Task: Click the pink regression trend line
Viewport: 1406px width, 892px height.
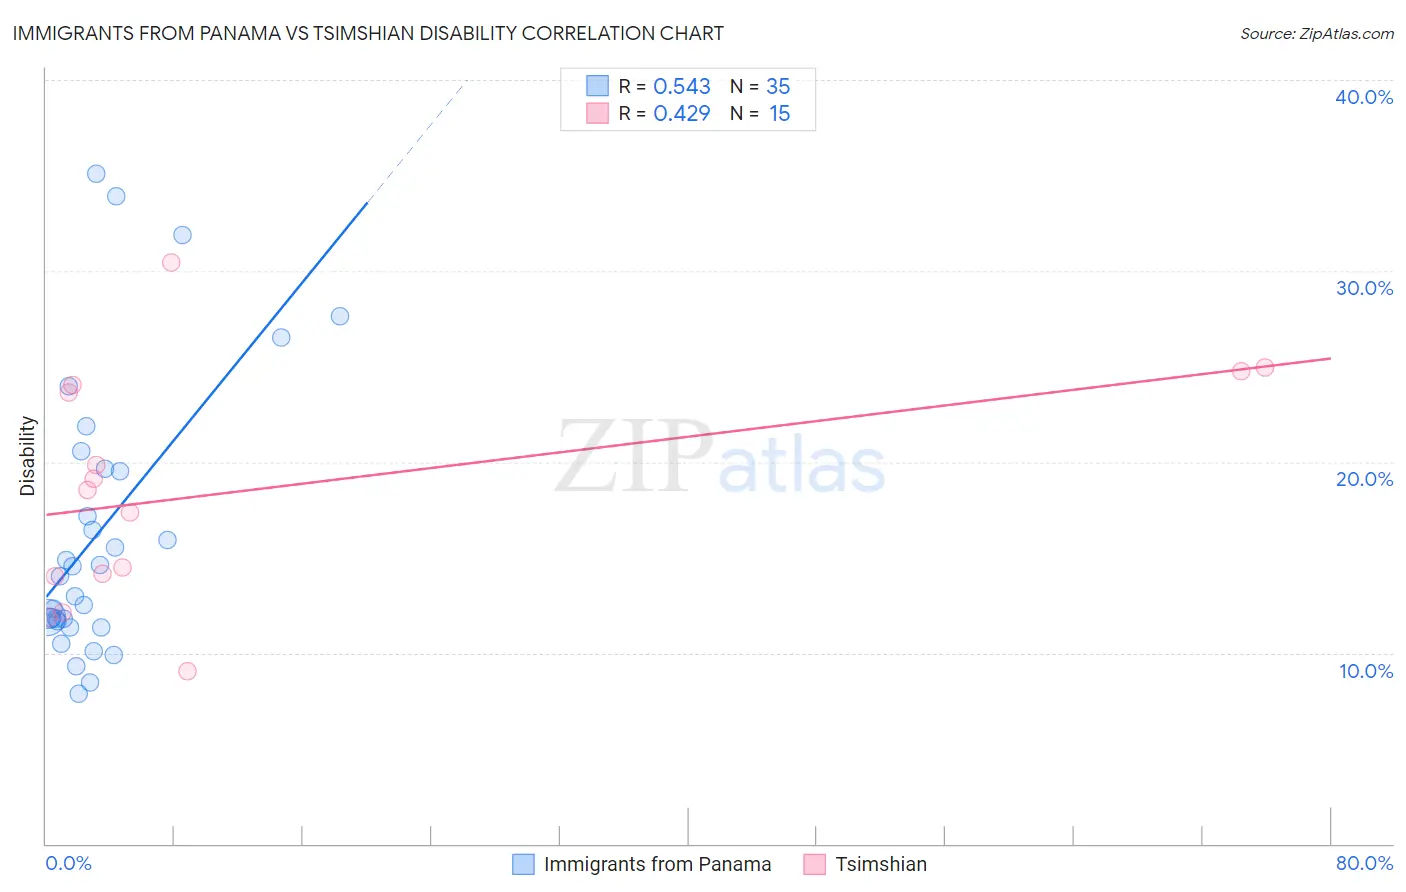Action: tap(688, 436)
